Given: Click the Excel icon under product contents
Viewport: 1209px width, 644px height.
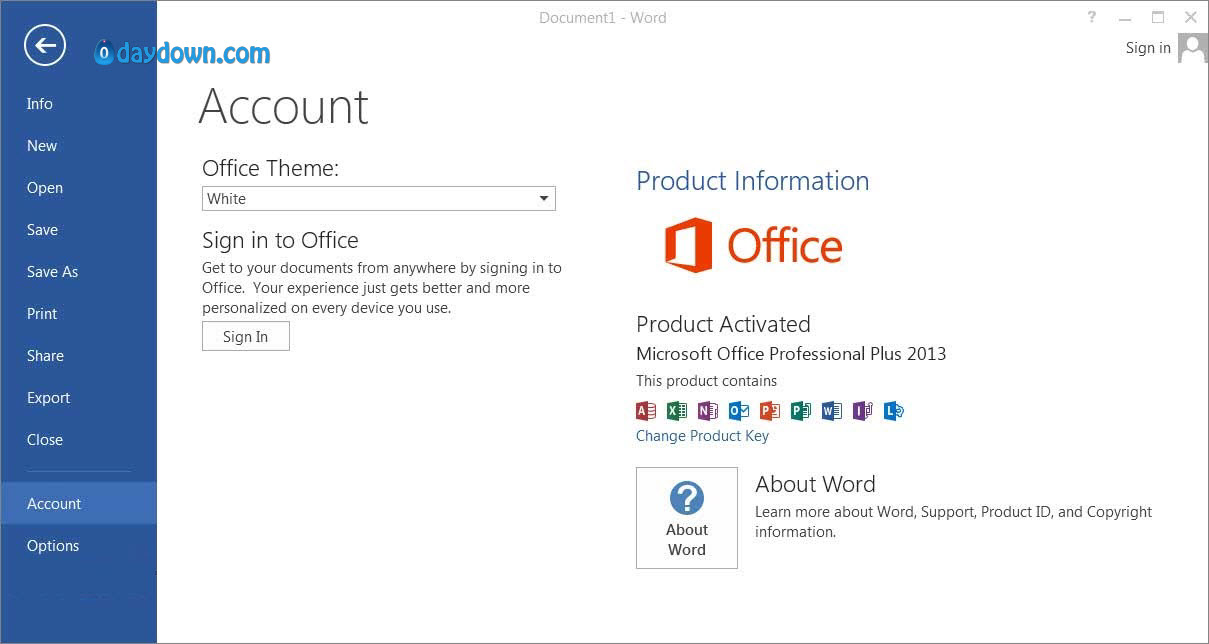Looking at the screenshot, I should coord(677,410).
